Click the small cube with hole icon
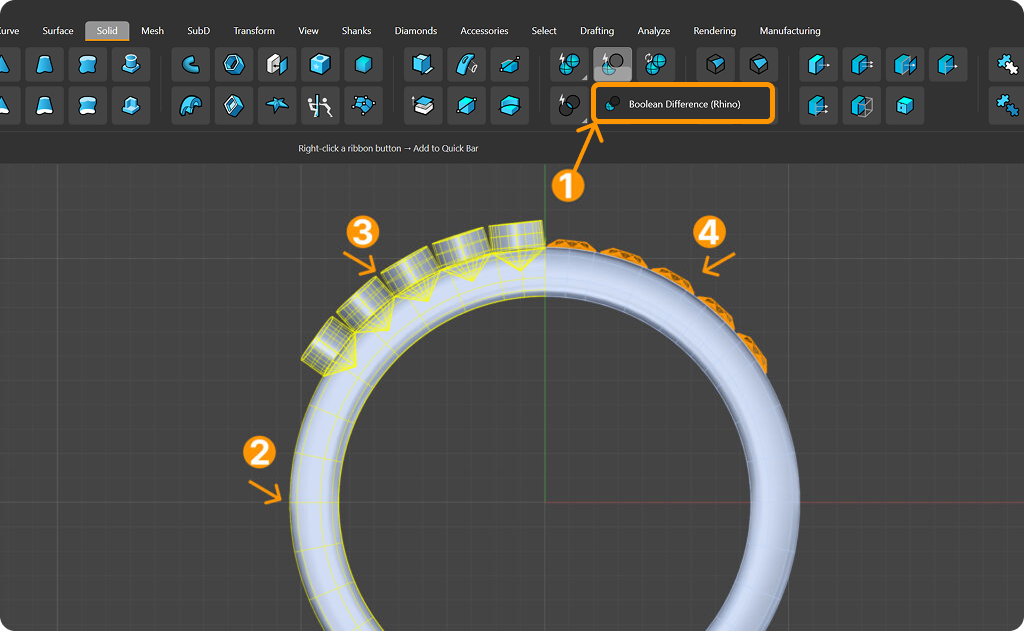 click(x=905, y=105)
